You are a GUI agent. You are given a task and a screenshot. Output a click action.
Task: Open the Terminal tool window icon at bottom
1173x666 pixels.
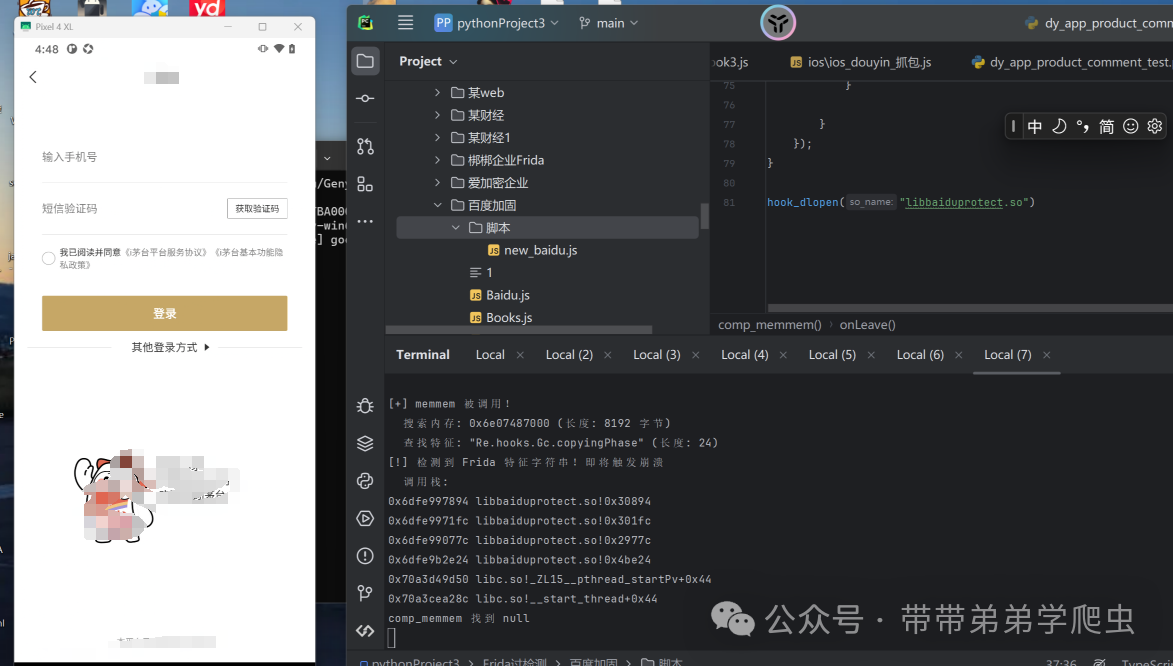coord(365,631)
